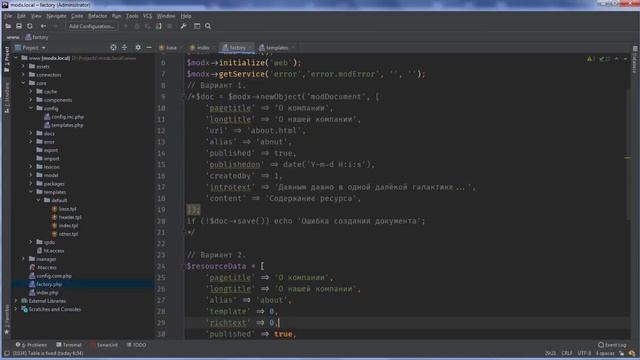Select Scratches and Consoles node

(x=51, y=309)
